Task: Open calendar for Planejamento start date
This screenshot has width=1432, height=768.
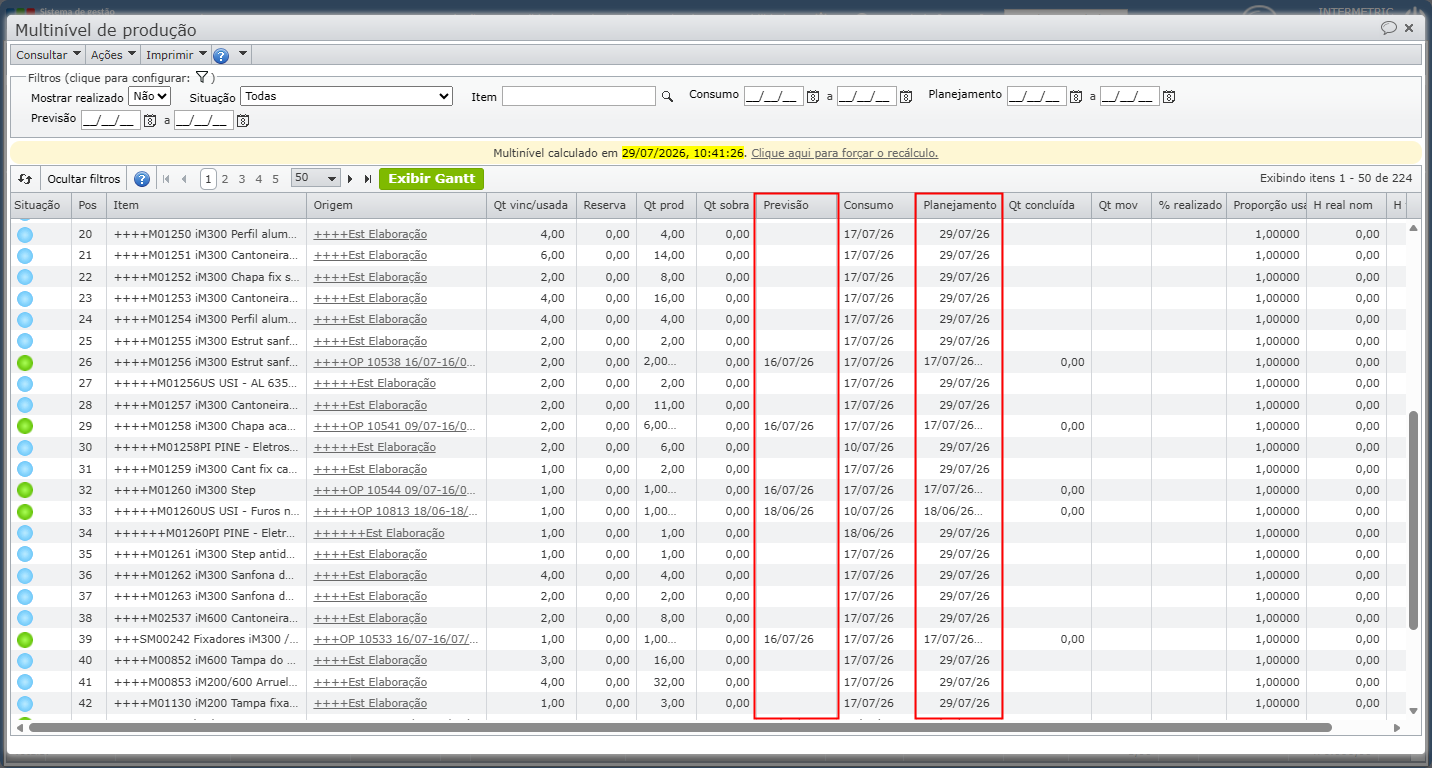Action: click(x=1076, y=97)
